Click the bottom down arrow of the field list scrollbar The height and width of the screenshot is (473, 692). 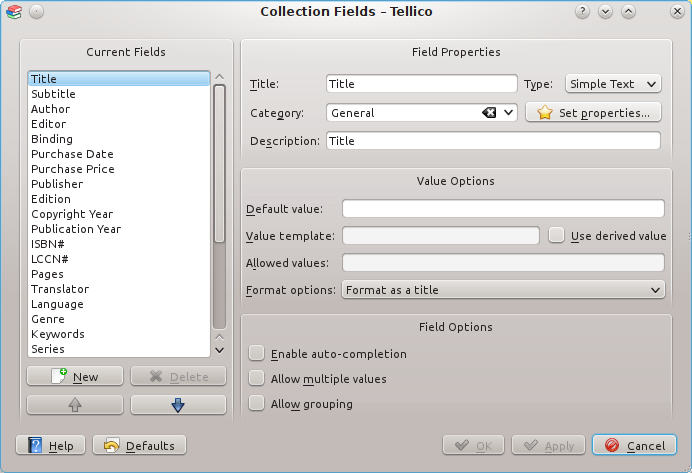[219, 350]
